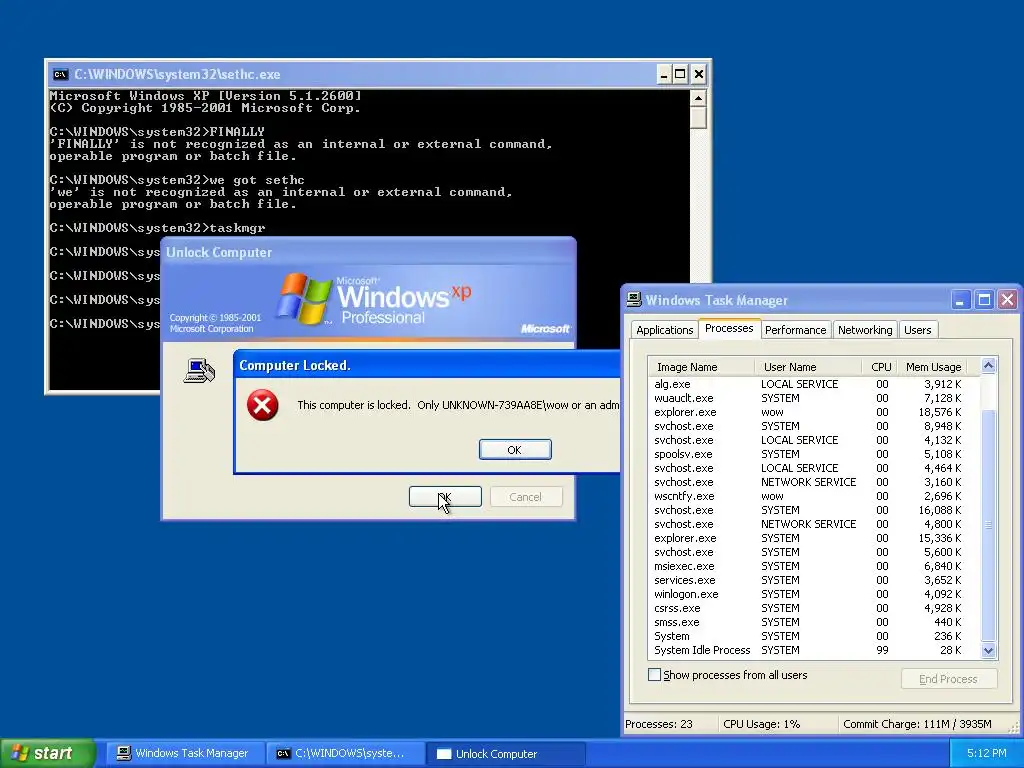
Task: Sort processes by Mem Usage column
Action: [932, 367]
